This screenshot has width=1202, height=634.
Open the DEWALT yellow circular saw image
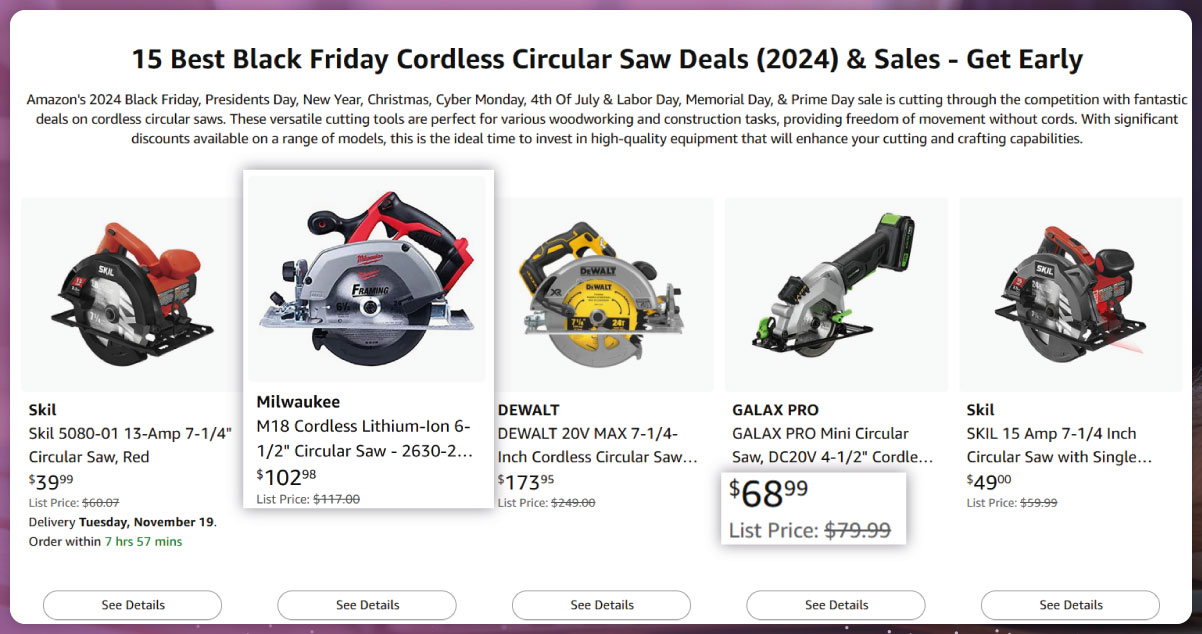point(601,294)
